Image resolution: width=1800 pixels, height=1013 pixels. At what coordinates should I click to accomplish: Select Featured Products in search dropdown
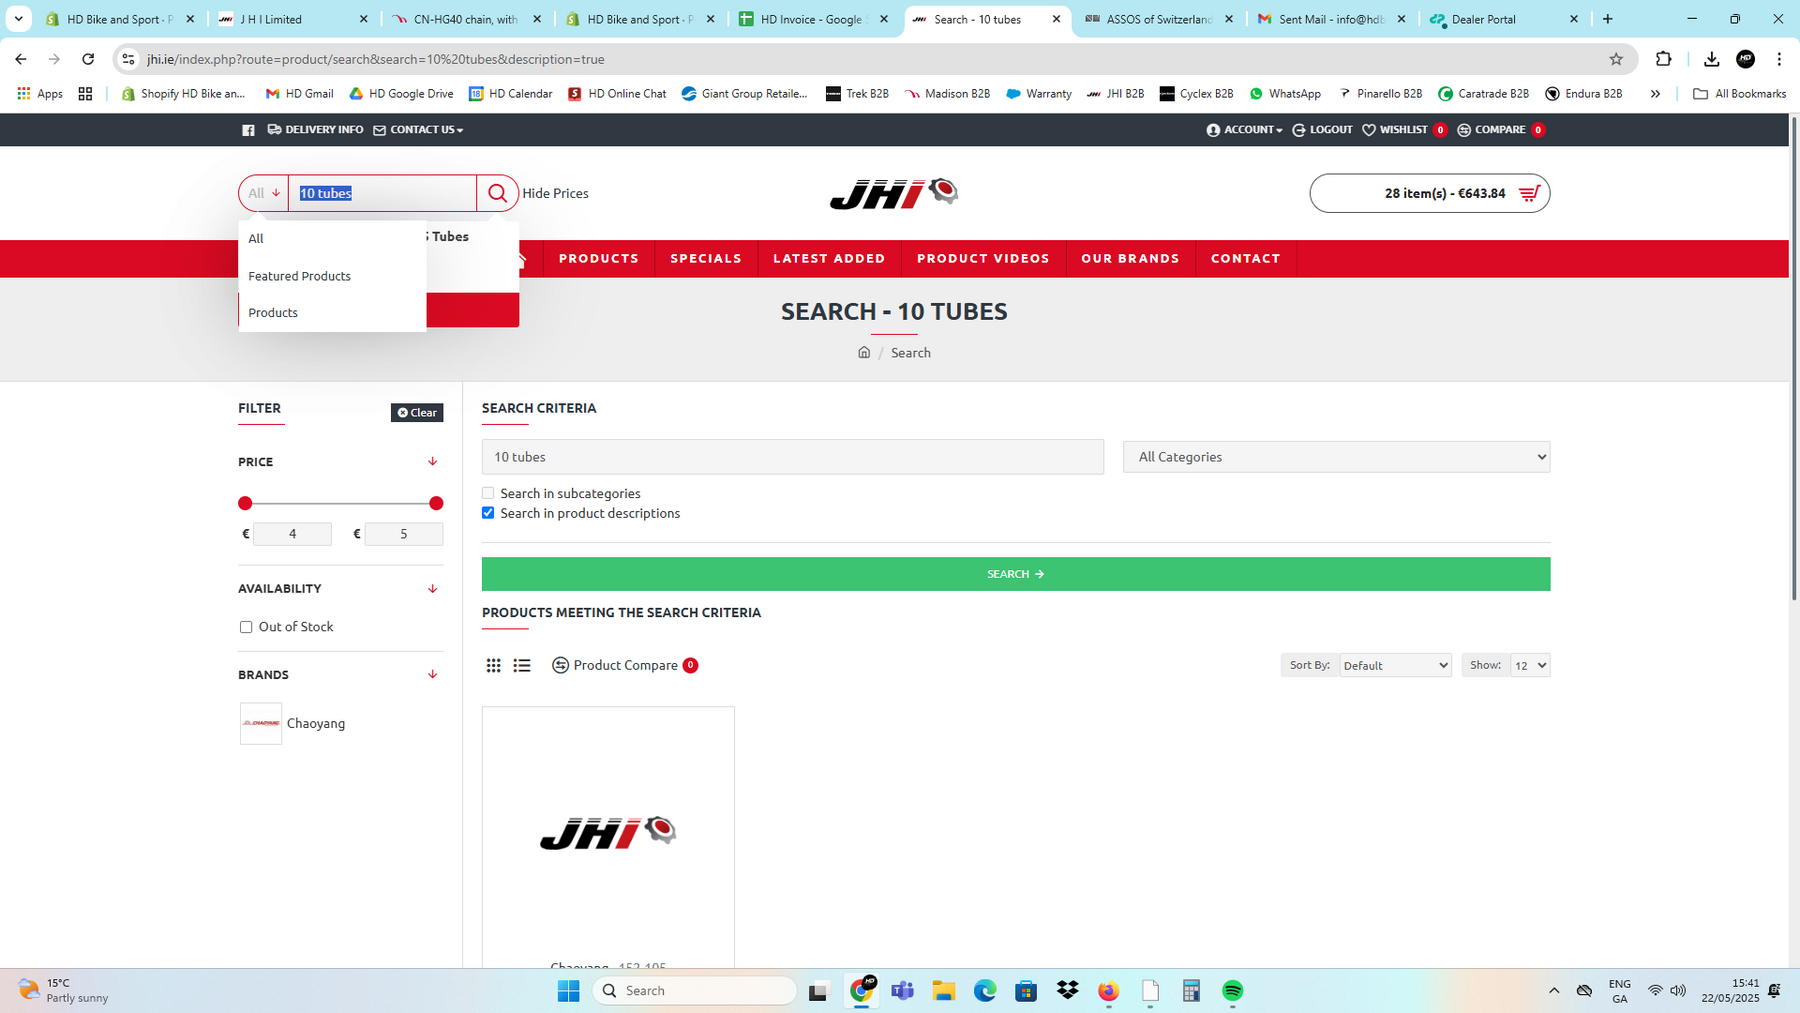click(299, 276)
